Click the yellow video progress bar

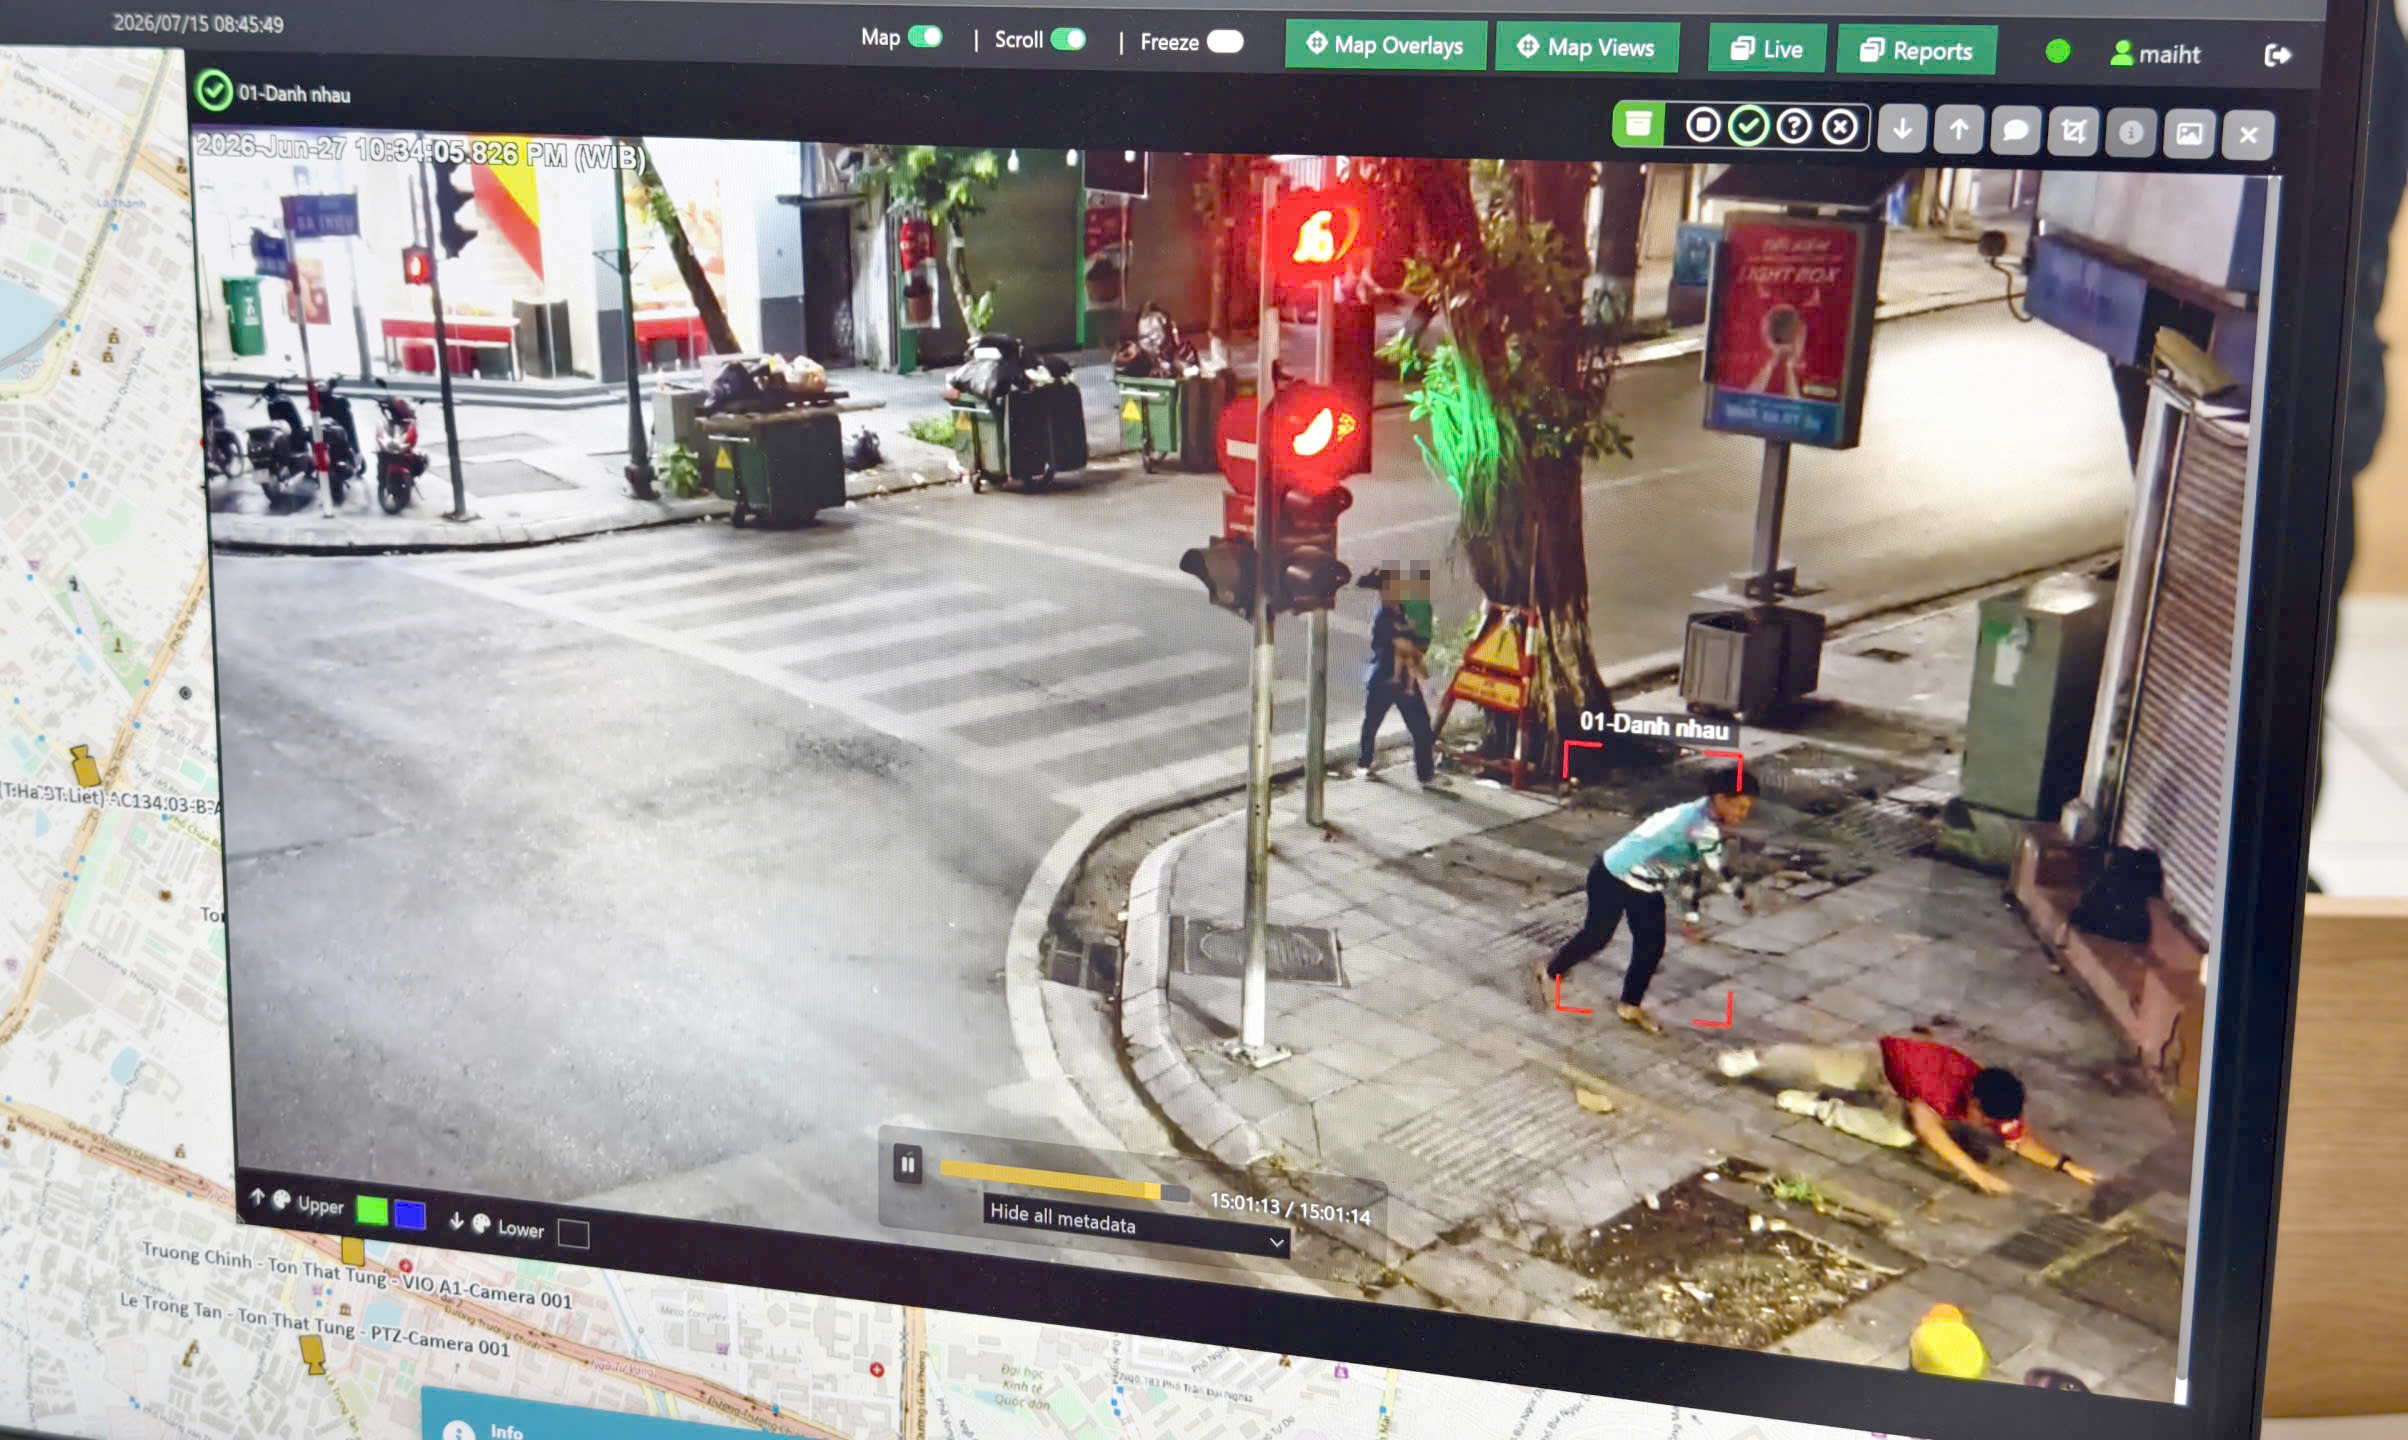1064,1180
